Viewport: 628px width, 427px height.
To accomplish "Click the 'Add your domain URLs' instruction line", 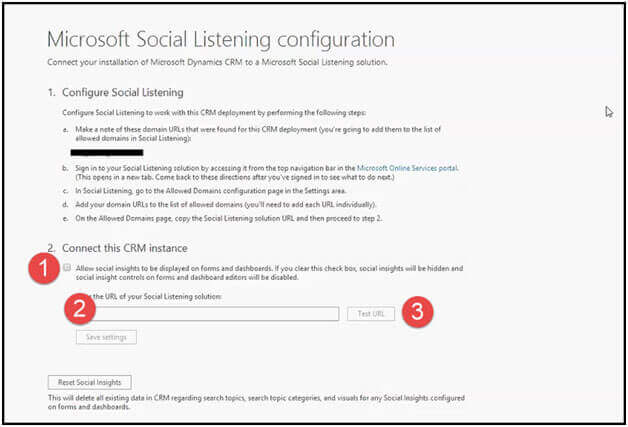I will (226, 205).
